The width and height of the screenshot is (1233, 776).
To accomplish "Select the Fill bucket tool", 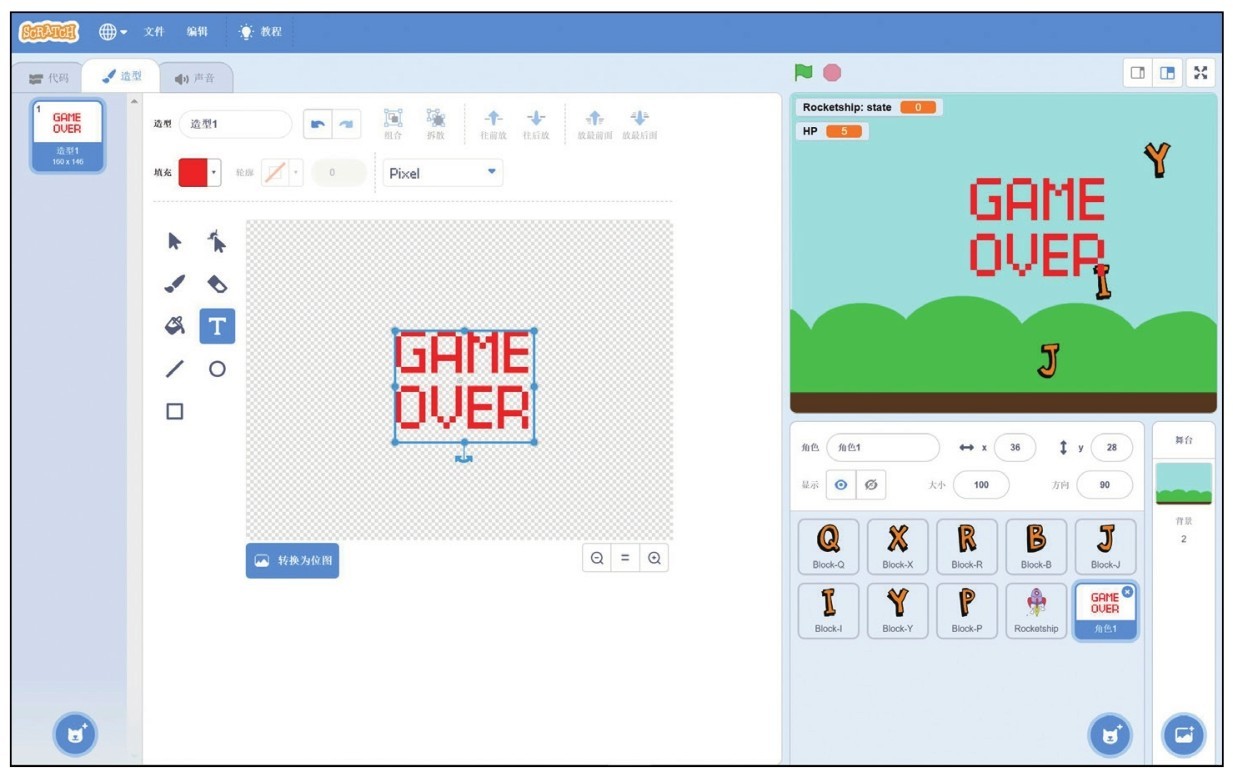I will 175,326.
